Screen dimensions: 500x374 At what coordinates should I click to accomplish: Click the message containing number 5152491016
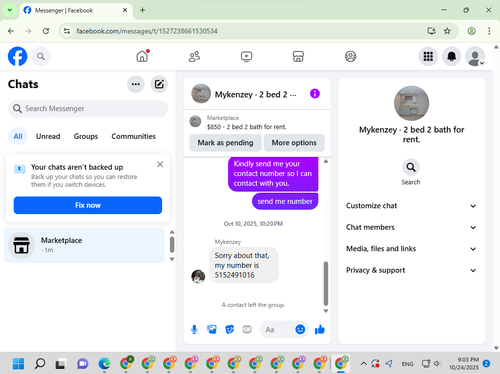tap(244, 265)
